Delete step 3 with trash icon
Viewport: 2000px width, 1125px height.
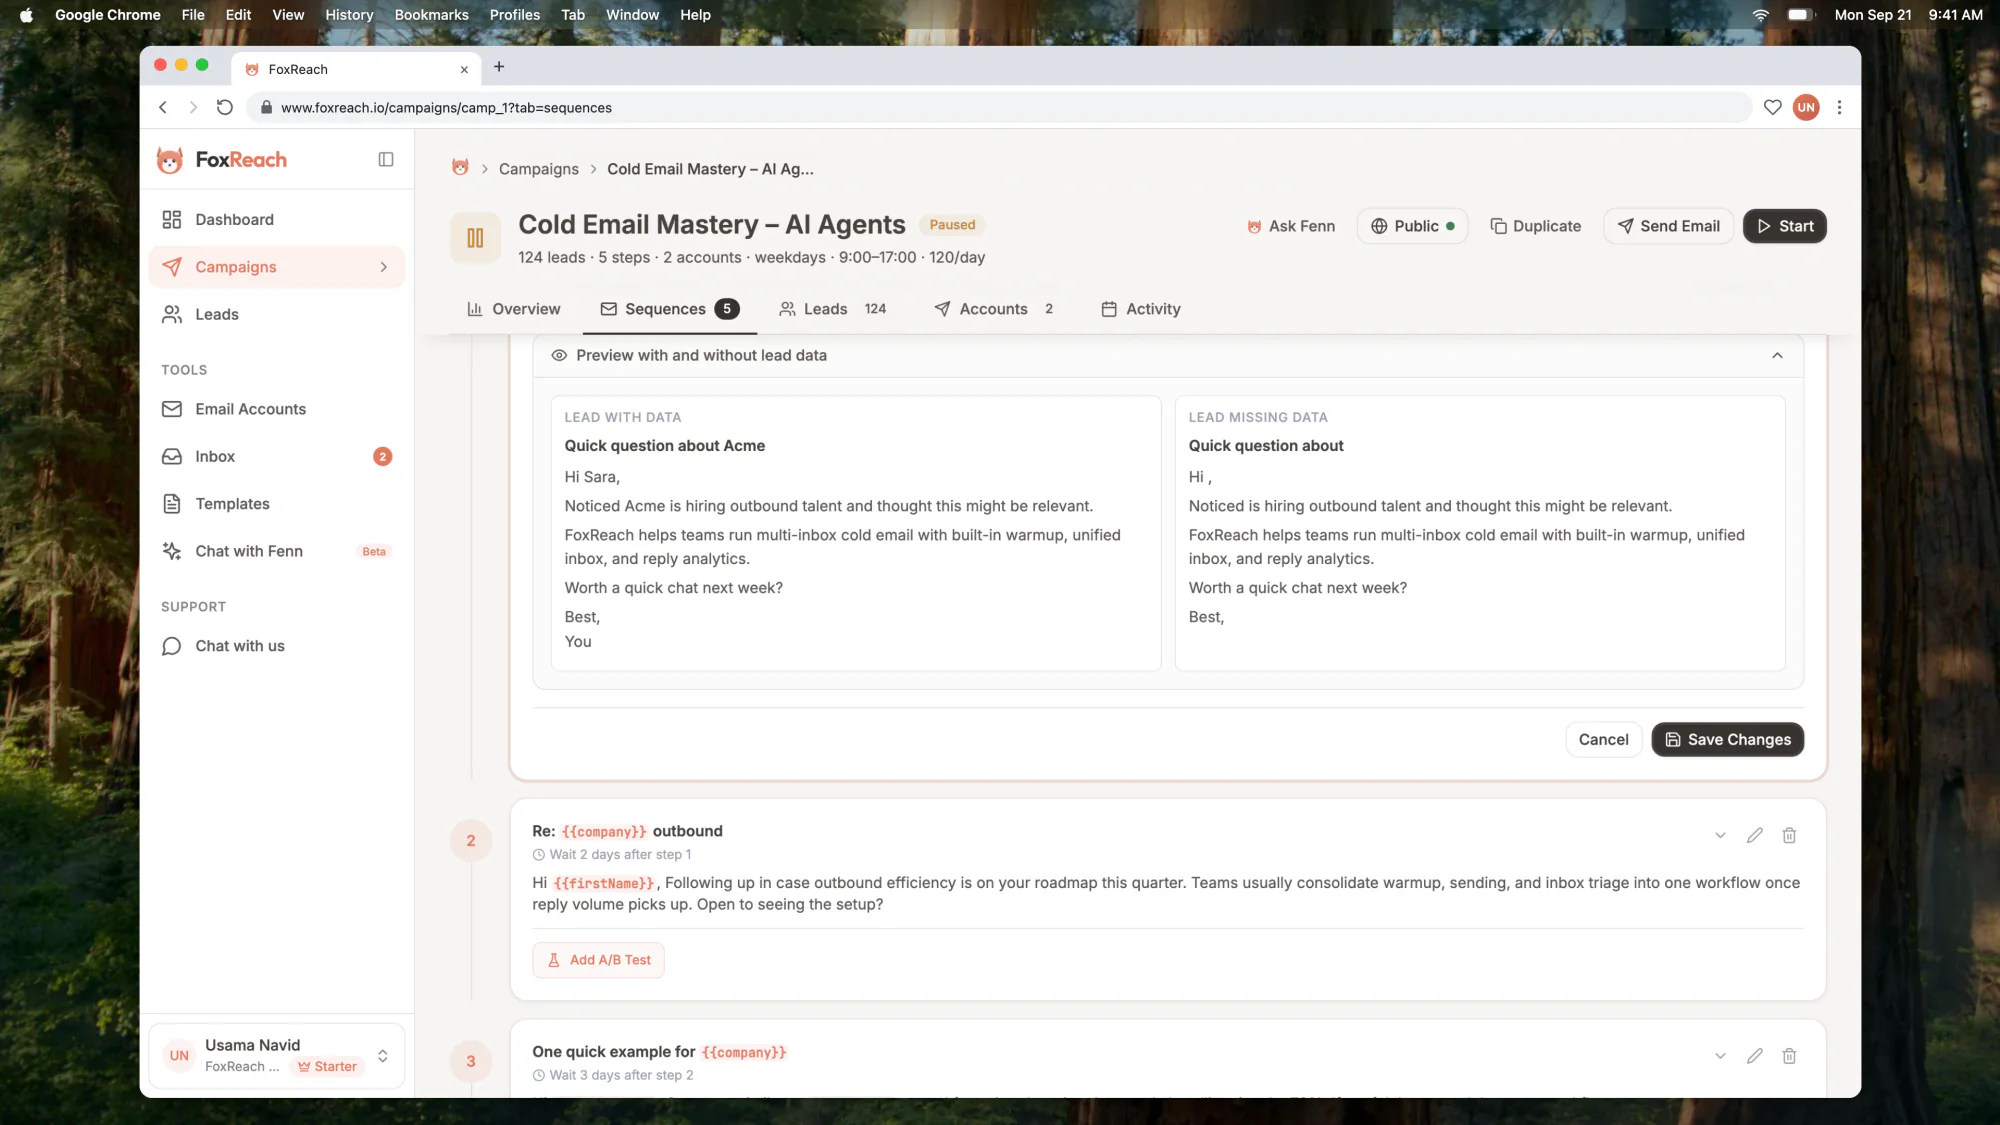(x=1789, y=1056)
